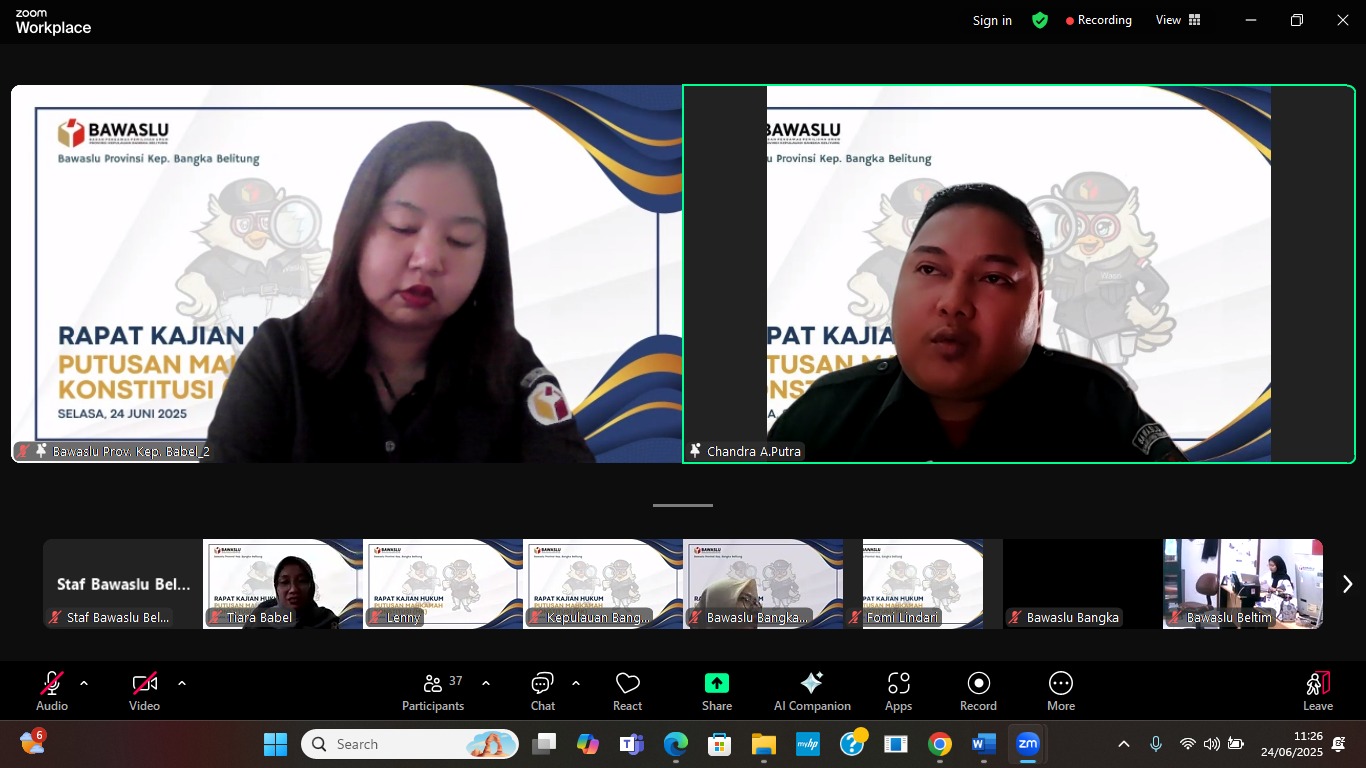Open the React reactions menu
Screen dimensions: 1366x768
click(x=627, y=690)
